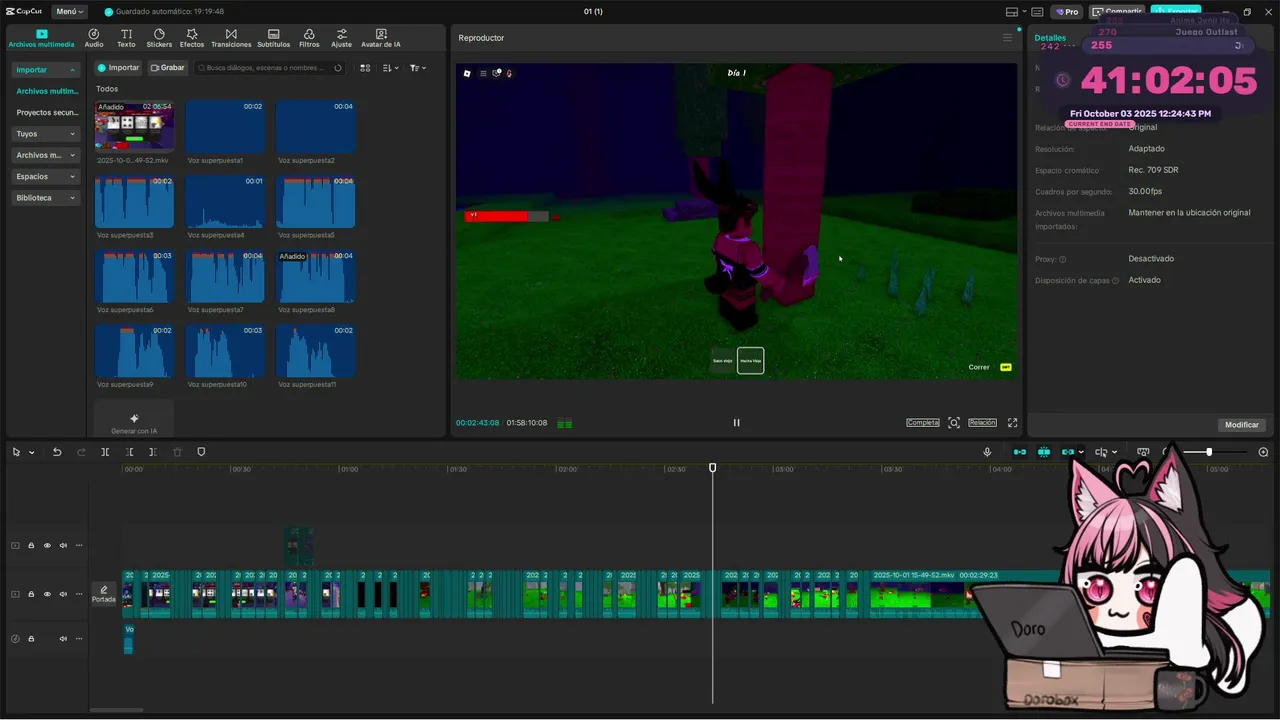Switch the media library to grid view

click(x=365, y=68)
